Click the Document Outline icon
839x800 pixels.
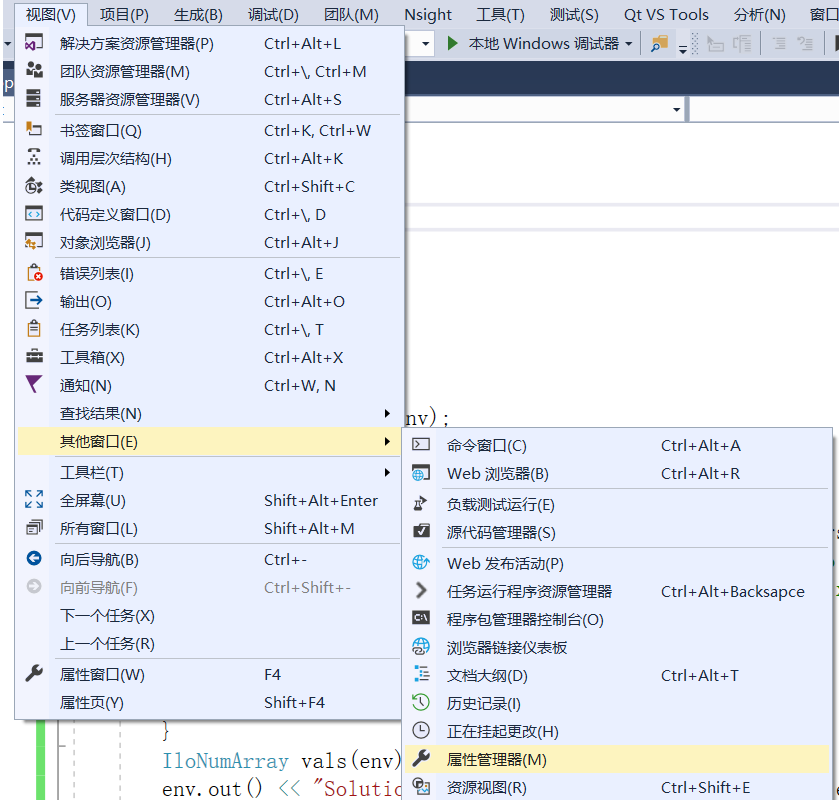(422, 674)
